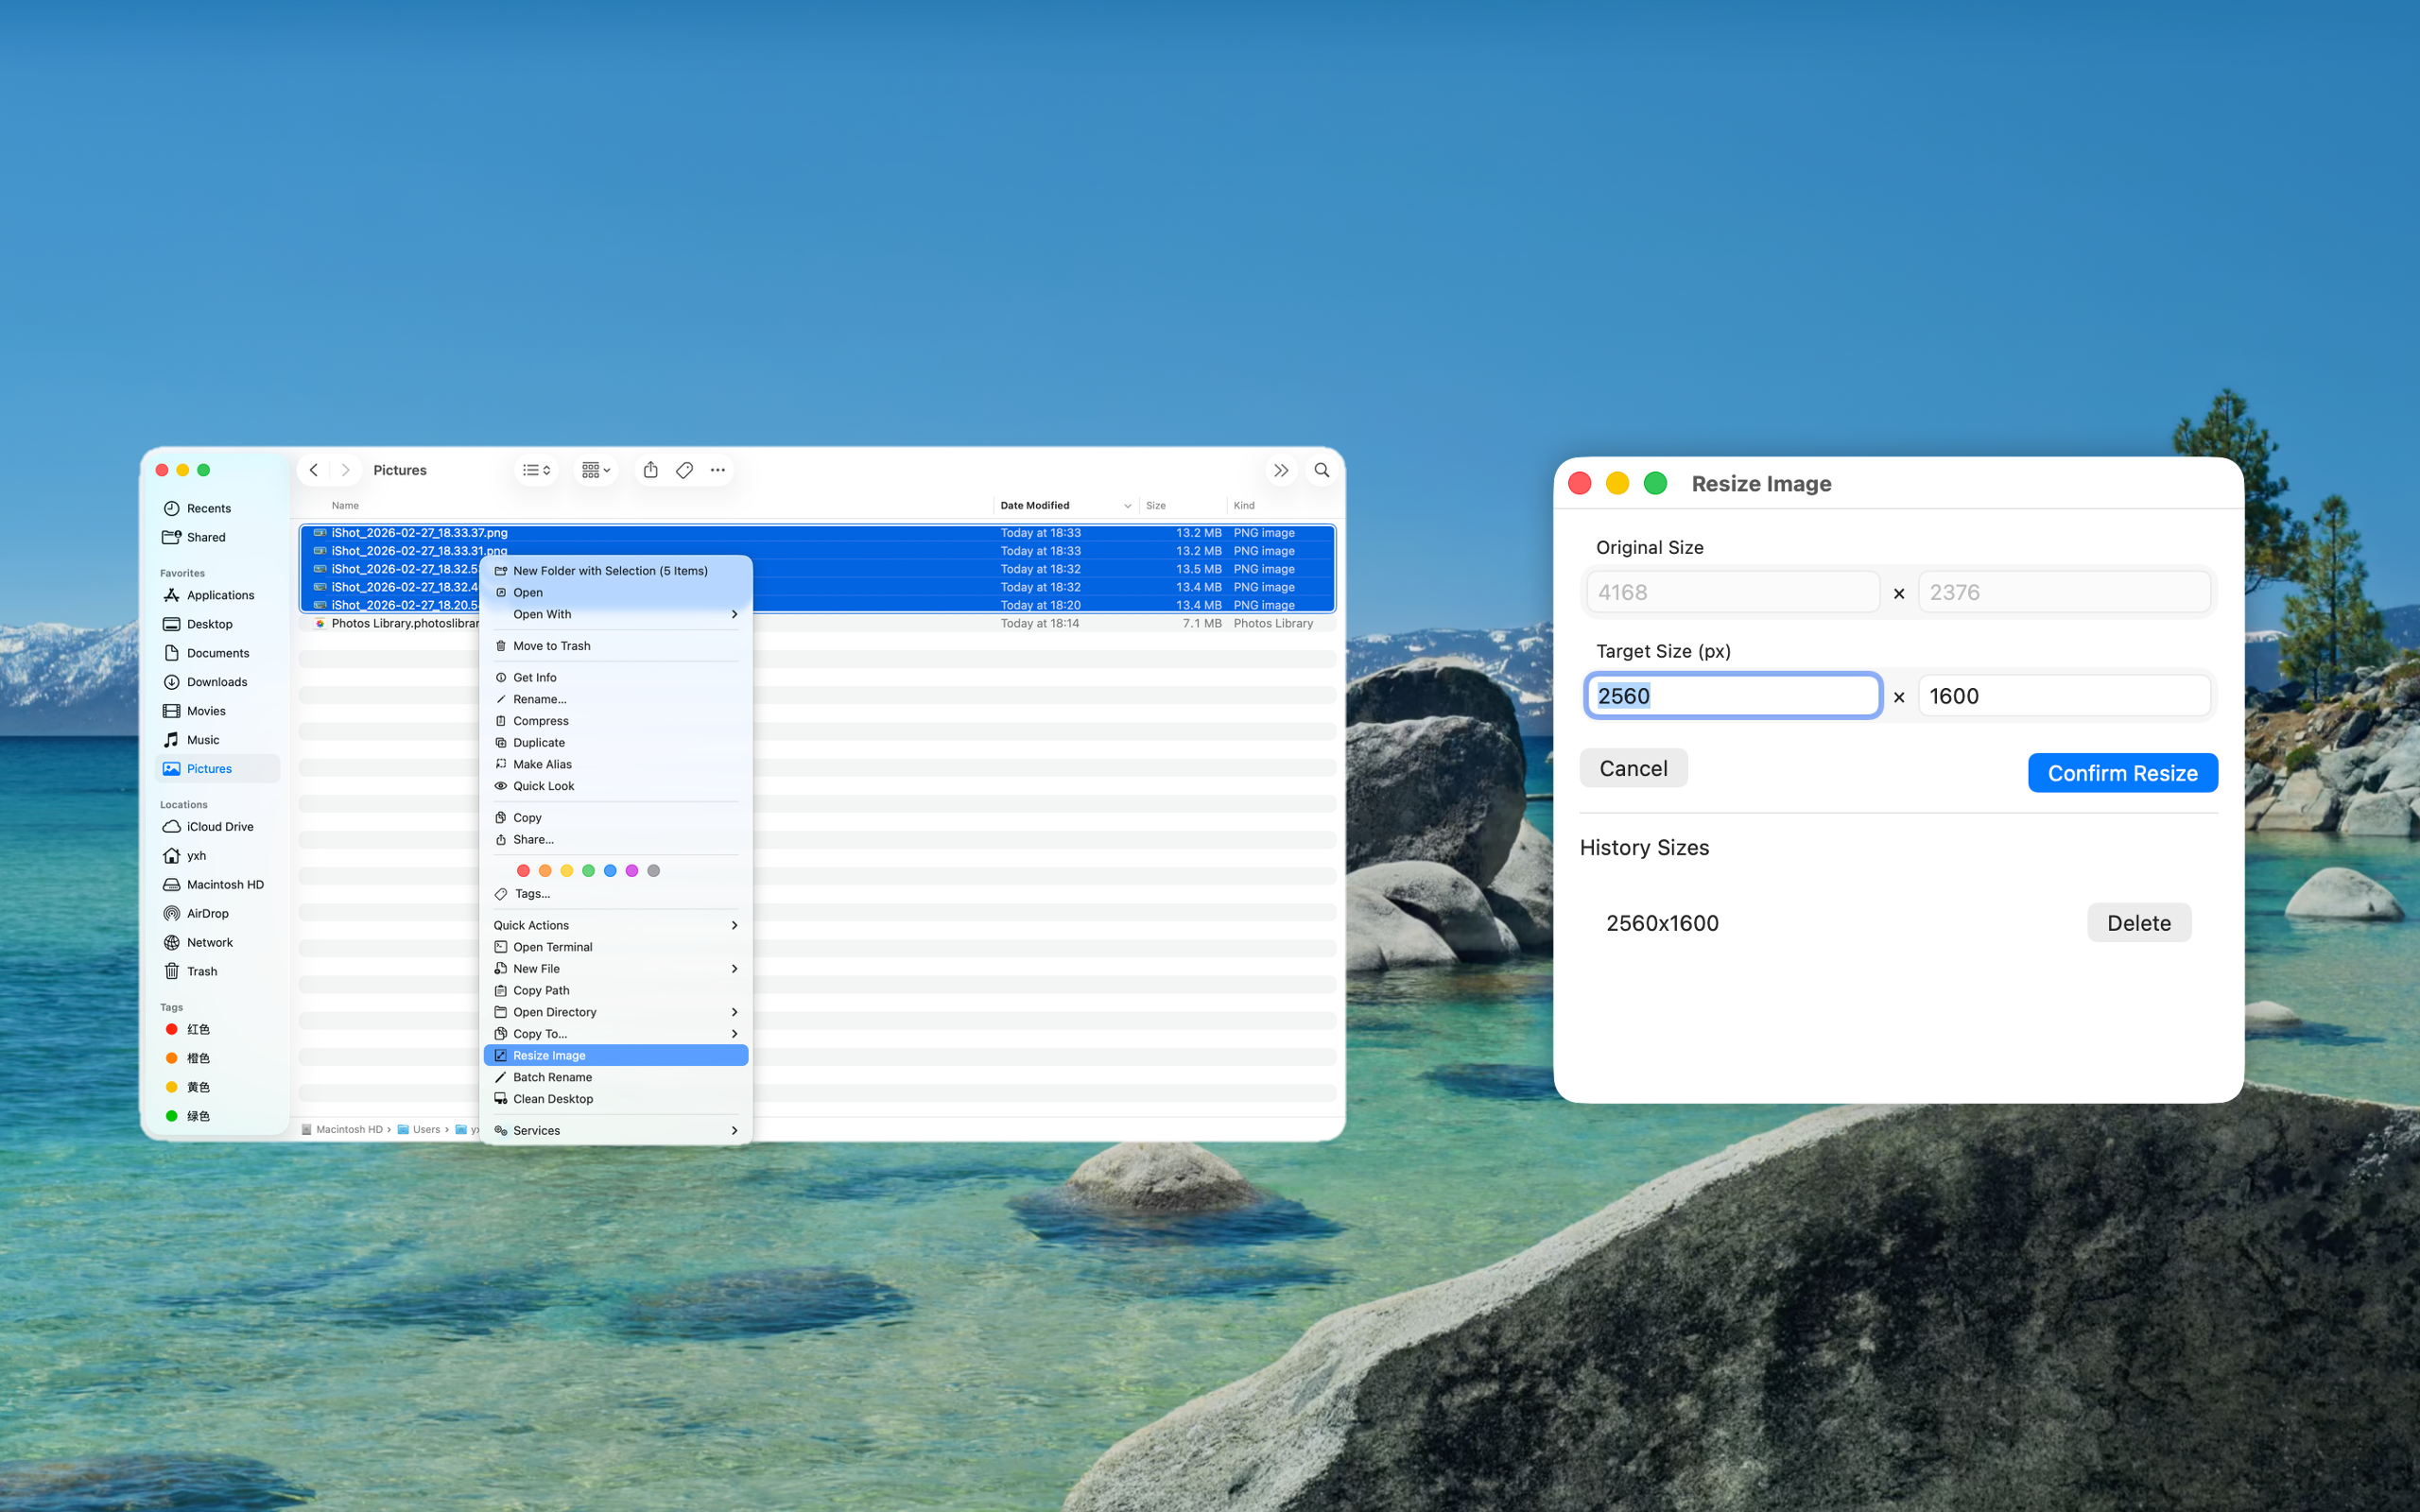Open Applications in the sidebar

coord(218,595)
